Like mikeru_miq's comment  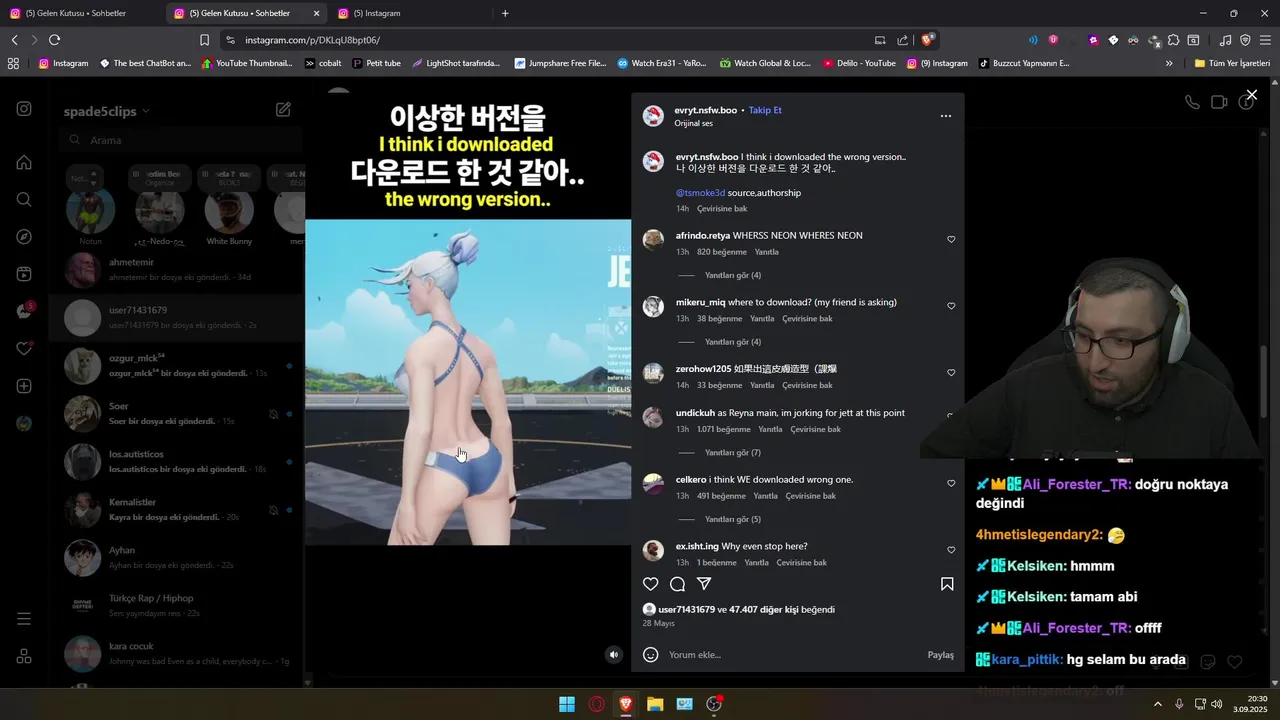coord(951,306)
